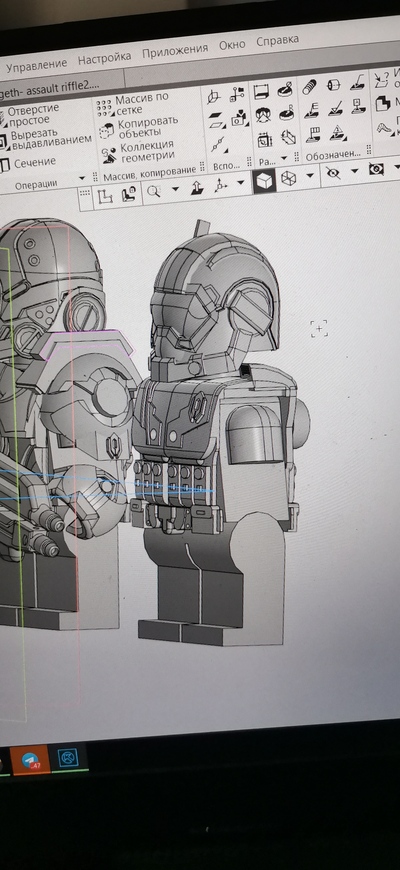400x870 pixels.
Task: Click the framed dimension icon in Ра... panel
Action: (x=265, y=139)
